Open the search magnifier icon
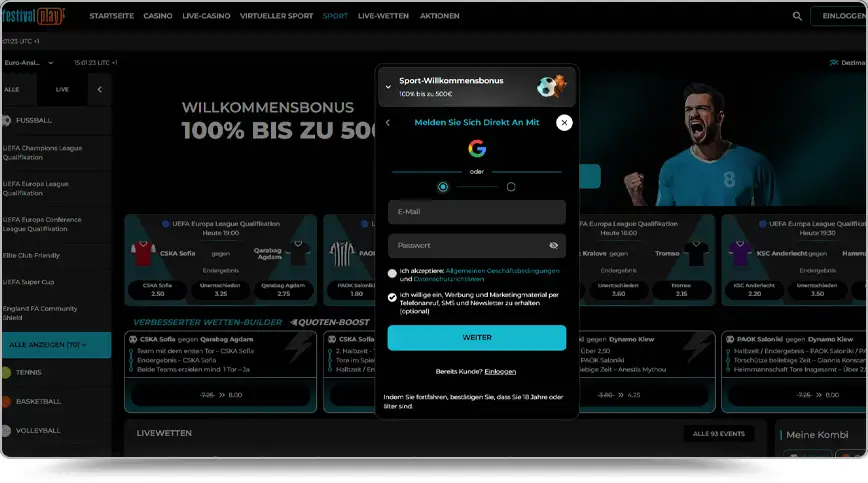 click(x=797, y=16)
